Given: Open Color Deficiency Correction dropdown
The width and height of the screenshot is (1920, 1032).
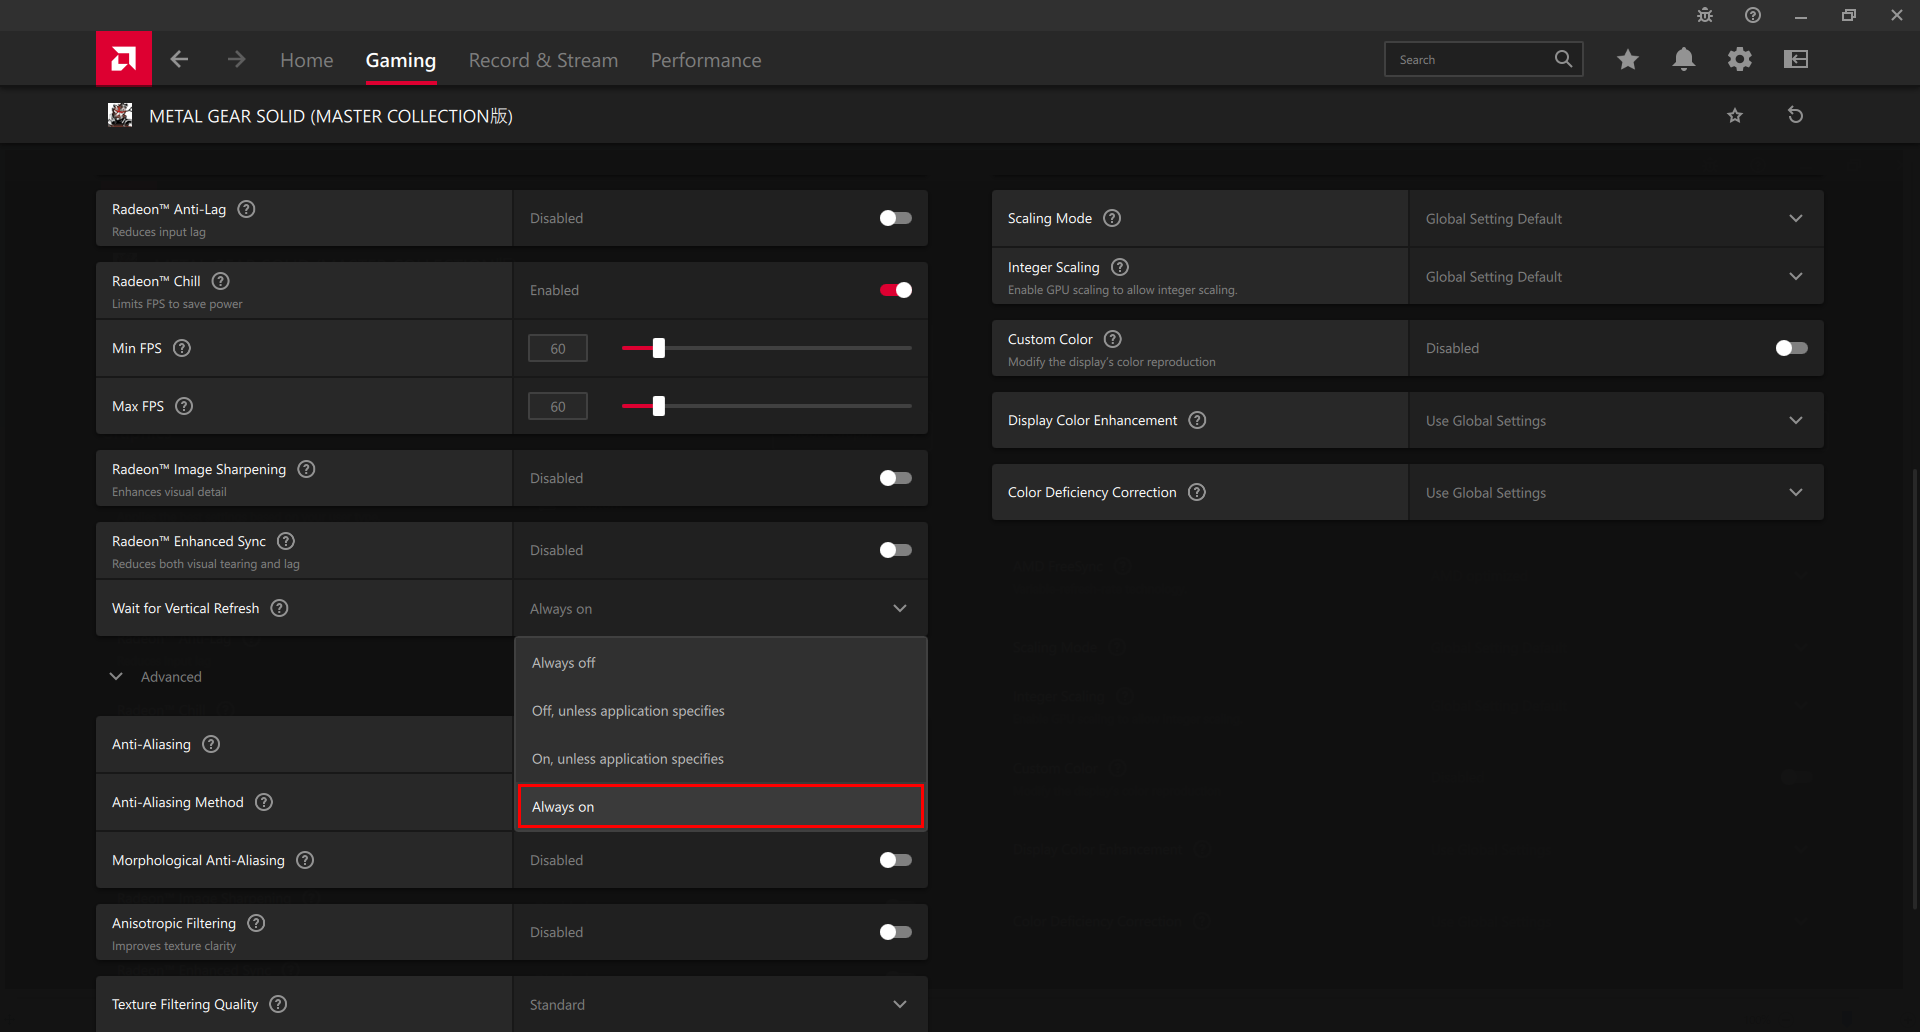Looking at the screenshot, I should (x=1616, y=492).
